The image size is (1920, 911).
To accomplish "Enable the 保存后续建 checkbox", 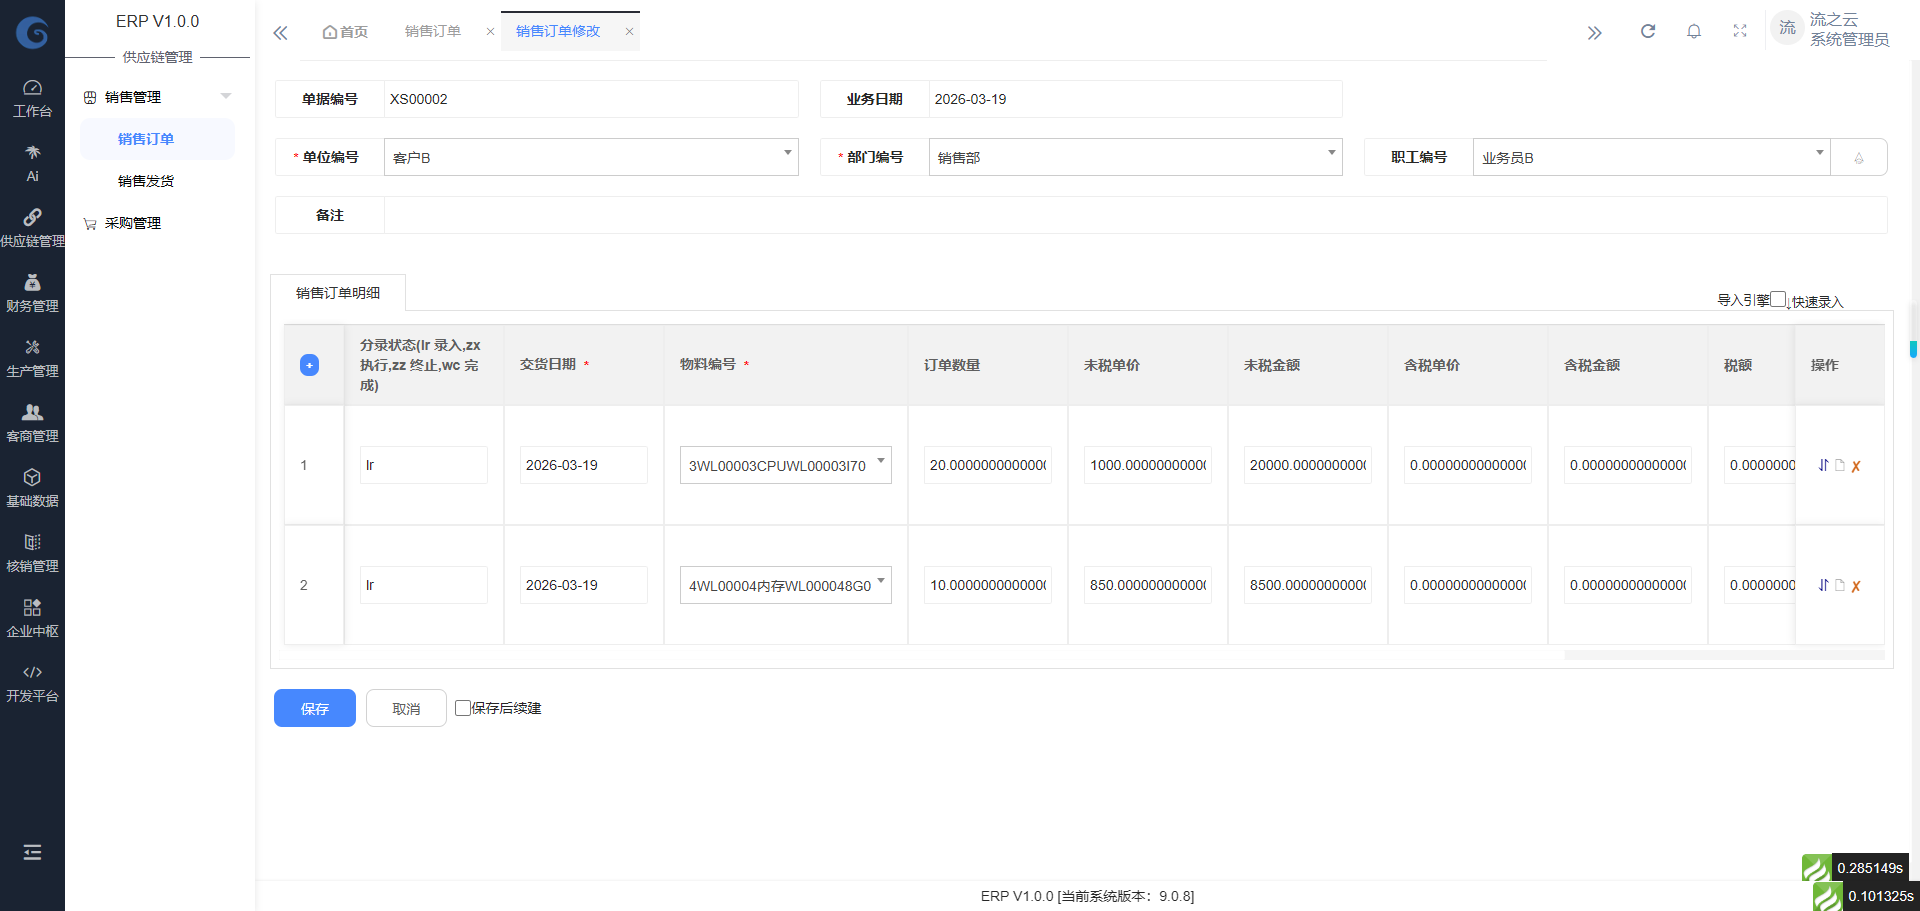I will [462, 707].
